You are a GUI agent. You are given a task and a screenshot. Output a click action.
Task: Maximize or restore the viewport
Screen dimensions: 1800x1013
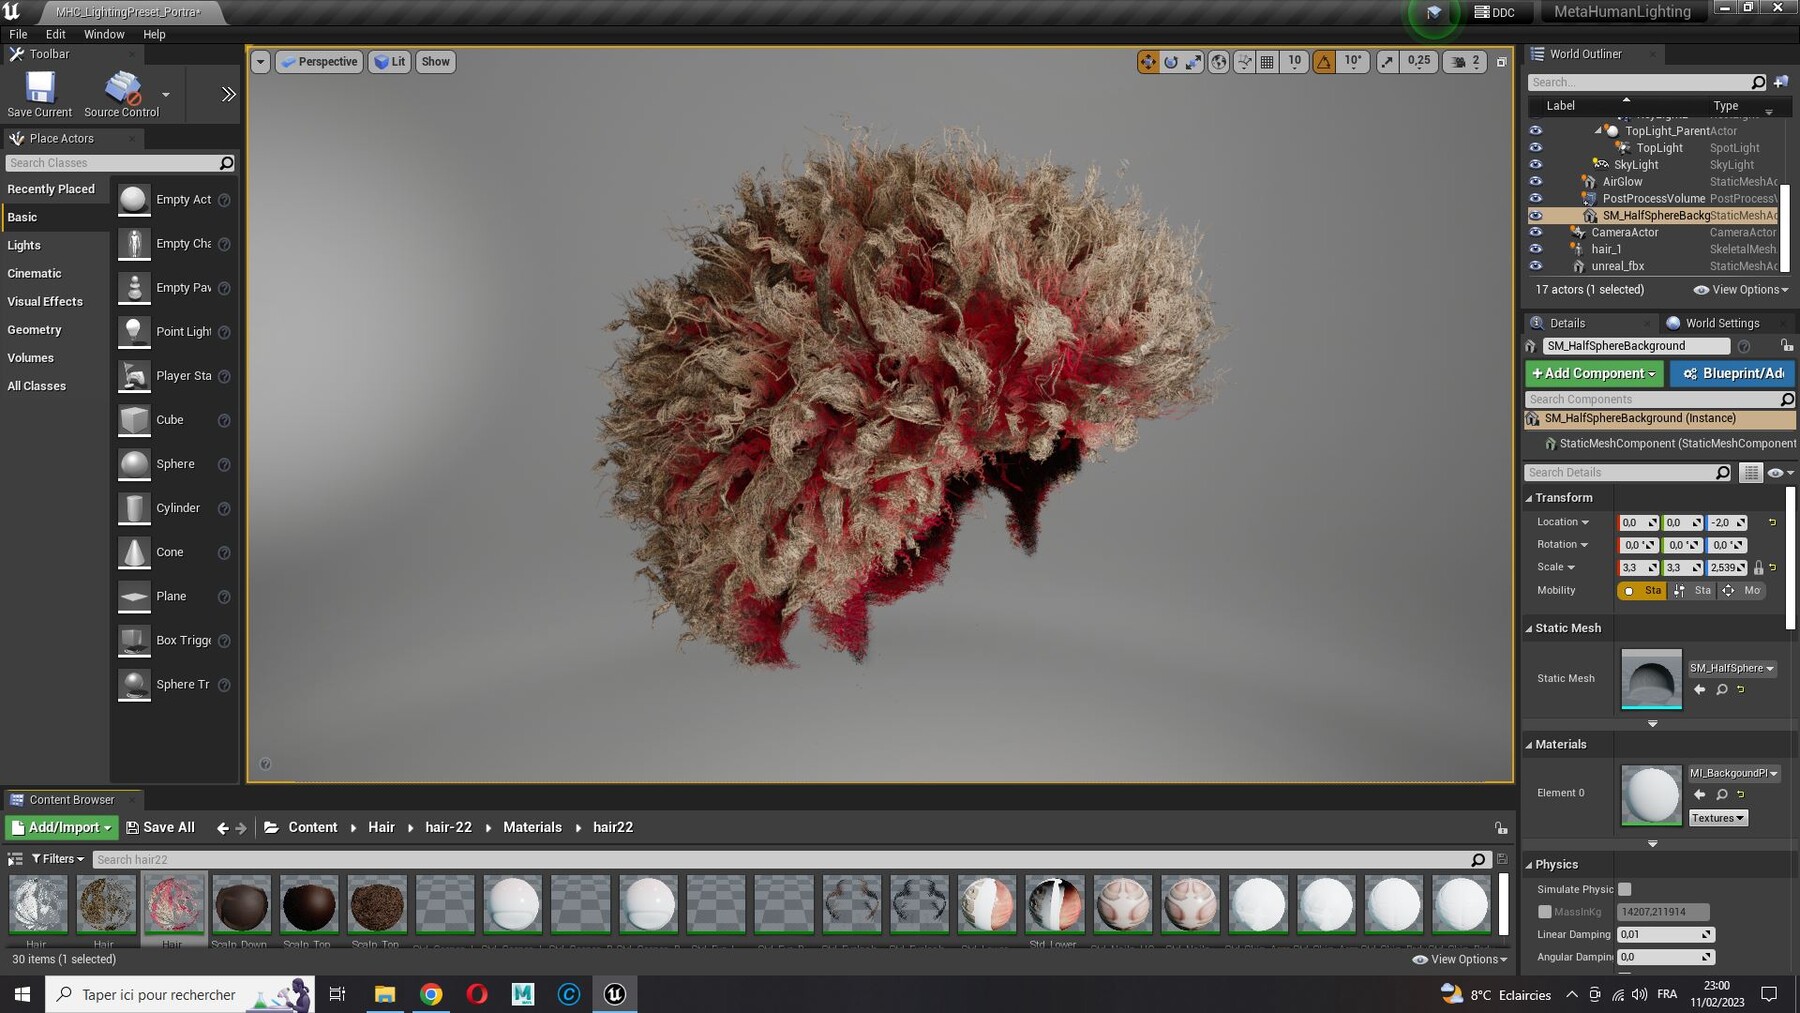pyautogui.click(x=1501, y=62)
